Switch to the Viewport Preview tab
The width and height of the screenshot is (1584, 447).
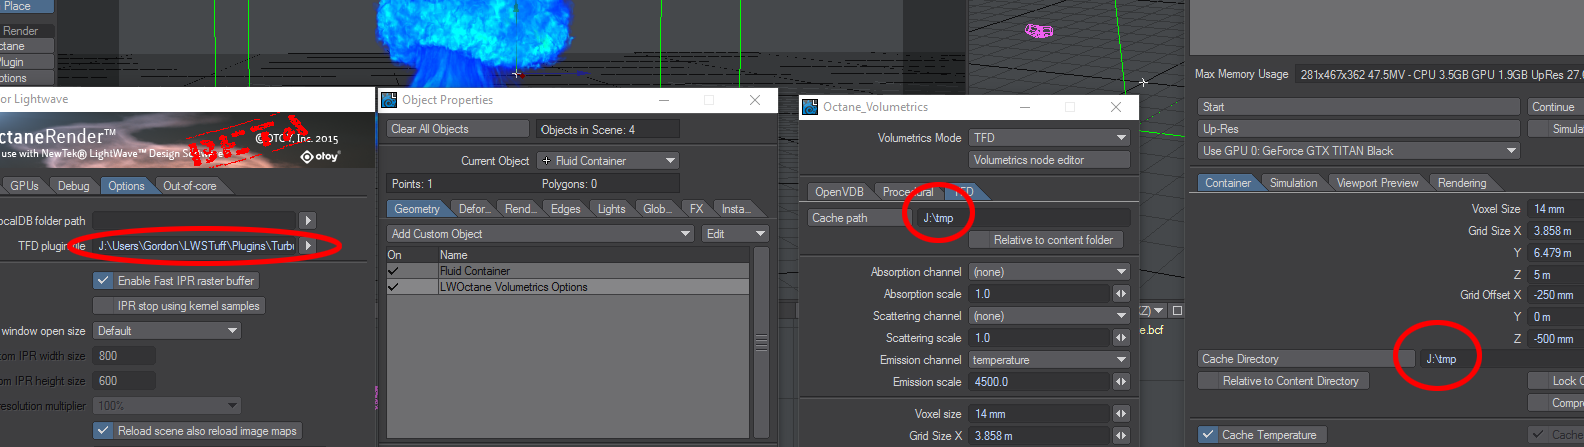[x=1377, y=183]
